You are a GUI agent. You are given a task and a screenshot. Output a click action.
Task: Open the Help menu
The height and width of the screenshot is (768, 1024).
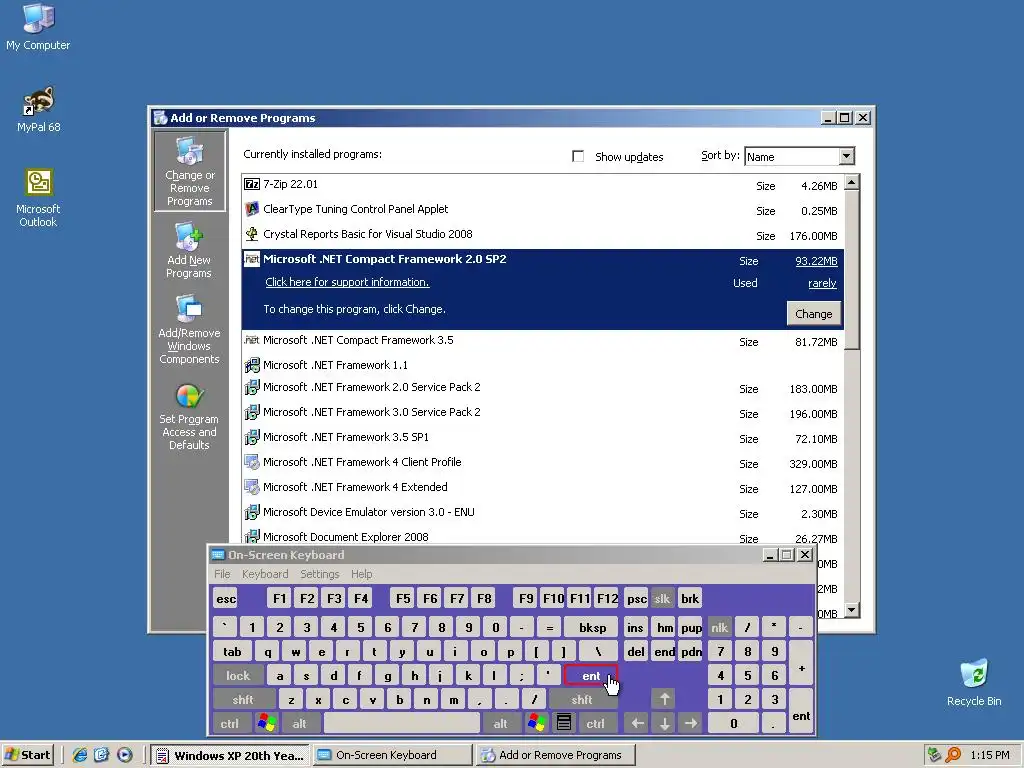click(x=362, y=574)
